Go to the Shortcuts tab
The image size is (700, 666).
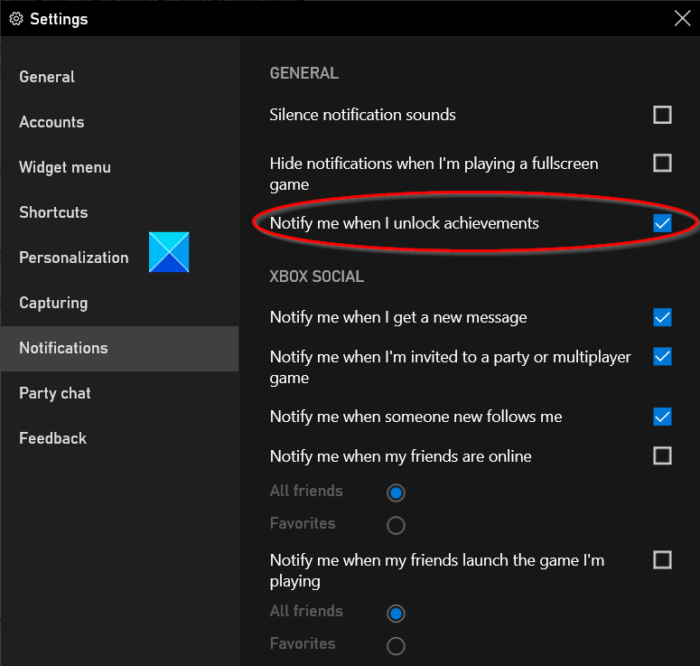point(54,212)
